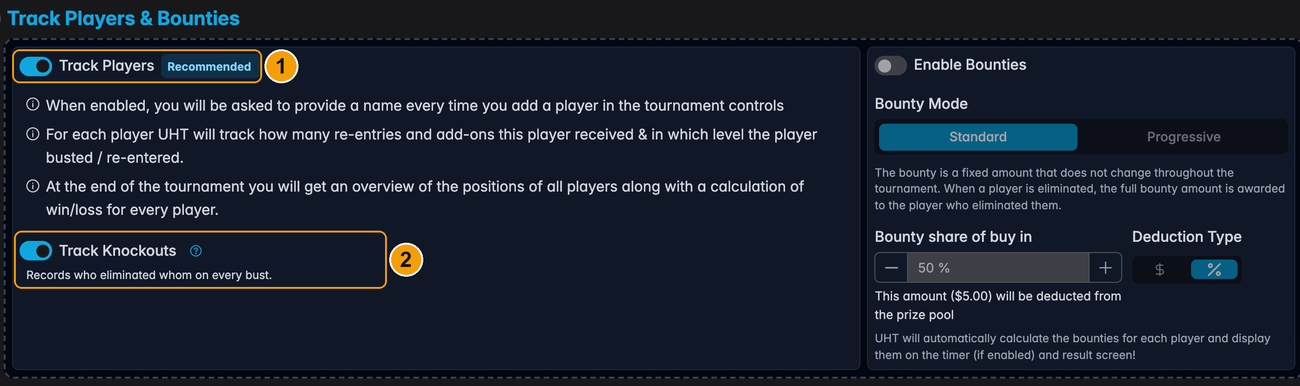Increase bounty share with plus icon
The height and width of the screenshot is (386, 1300).
pyautogui.click(x=1105, y=268)
